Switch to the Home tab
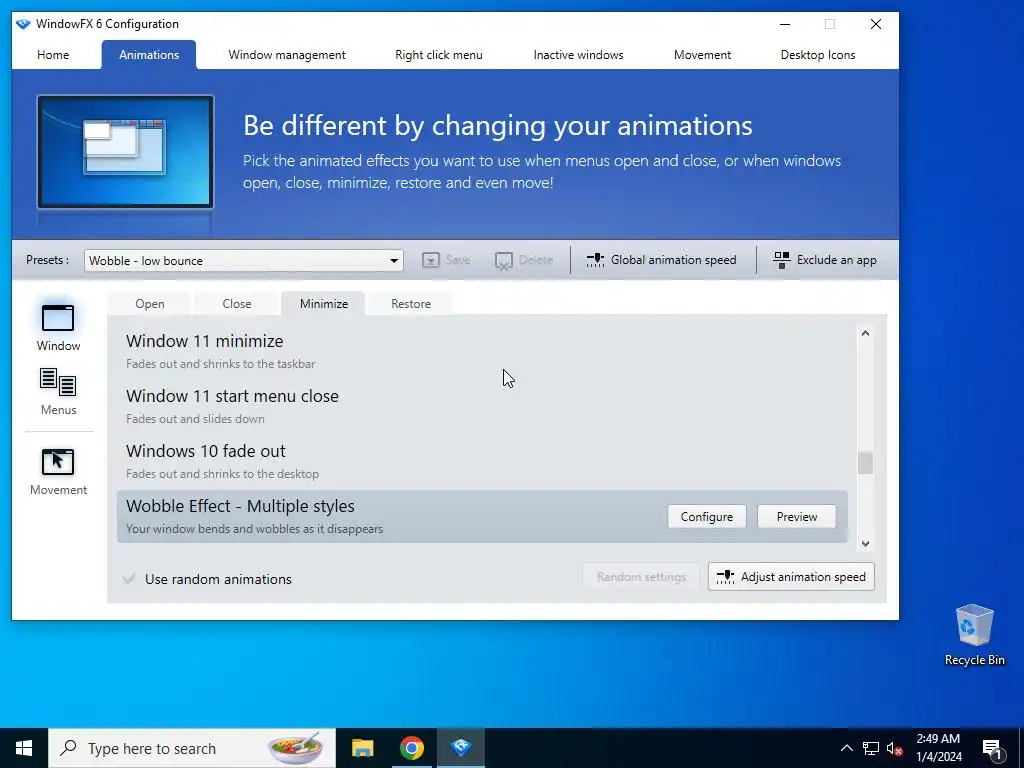This screenshot has width=1024, height=768. pyautogui.click(x=53, y=55)
